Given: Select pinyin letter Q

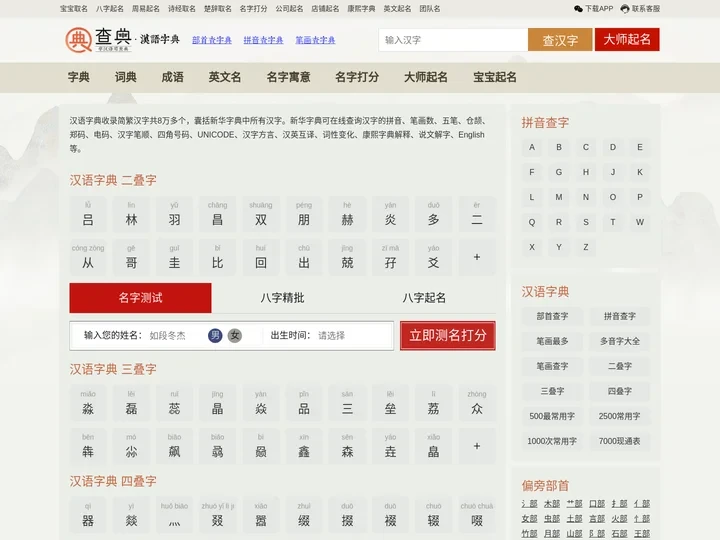Looking at the screenshot, I should (x=532, y=222).
